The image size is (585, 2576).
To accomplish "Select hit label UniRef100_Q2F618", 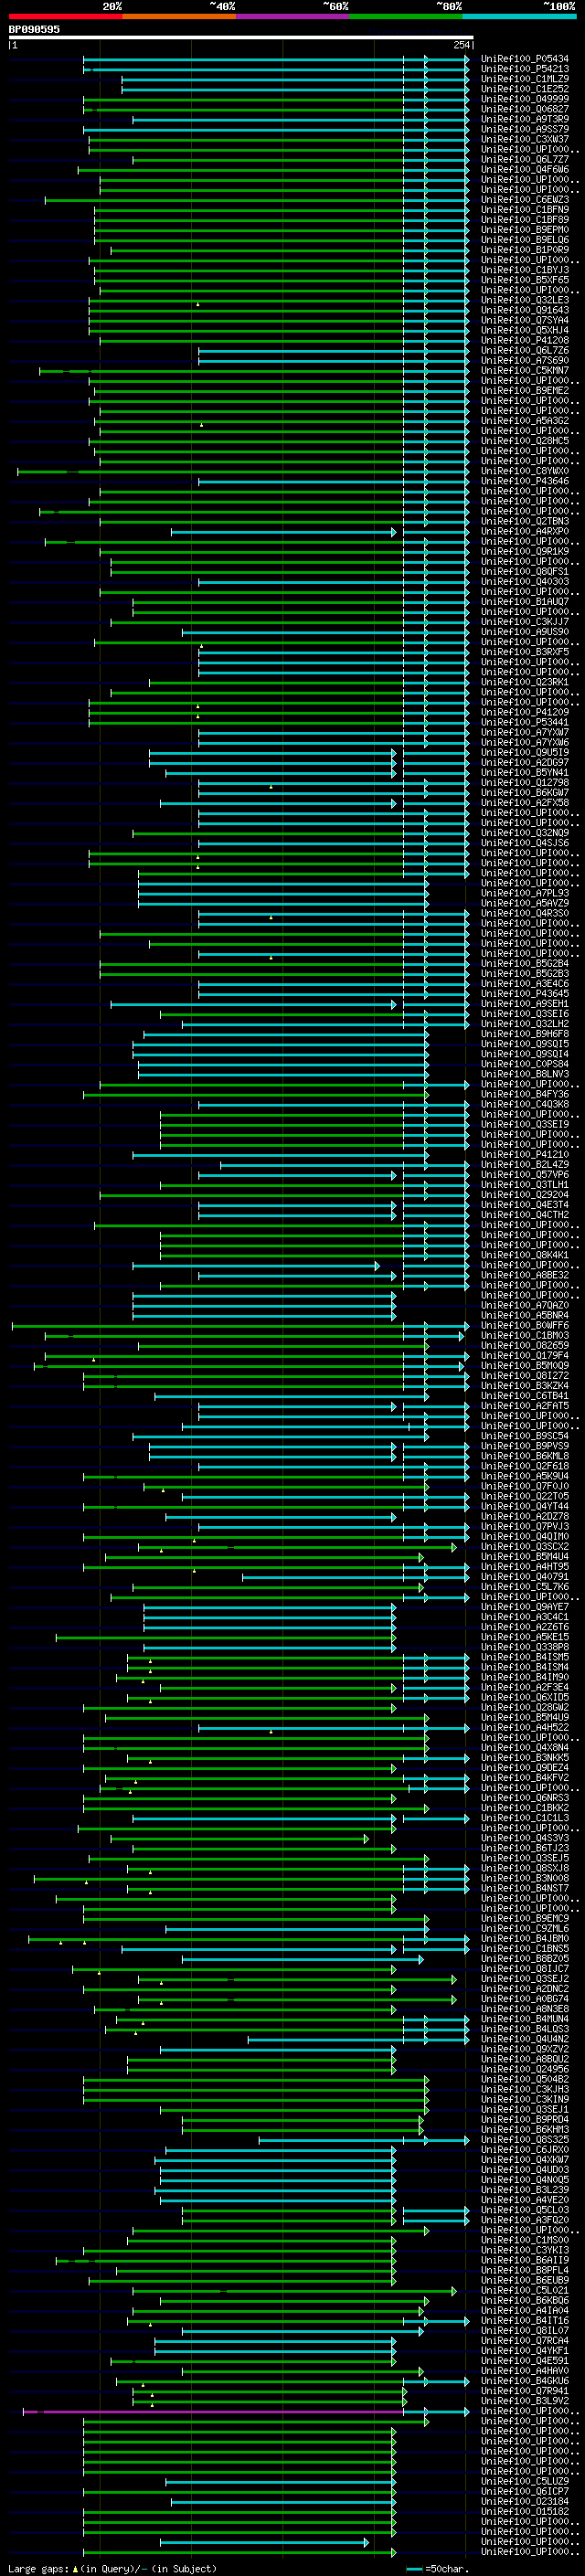I will 525,1466.
